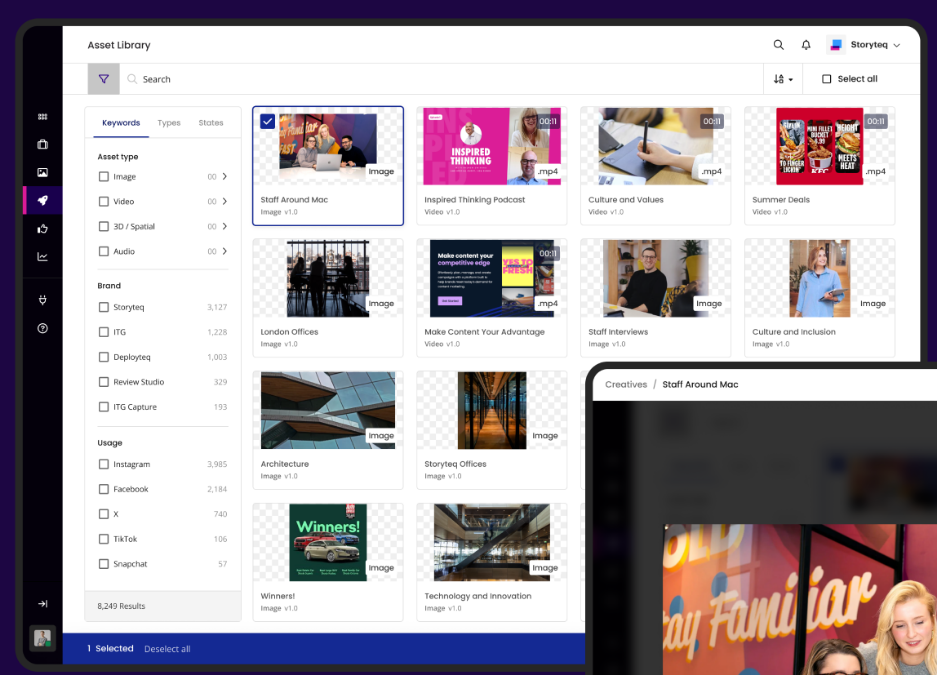This screenshot has width=937, height=675.
Task: Open the sort order dropdown
Action: pos(783,79)
